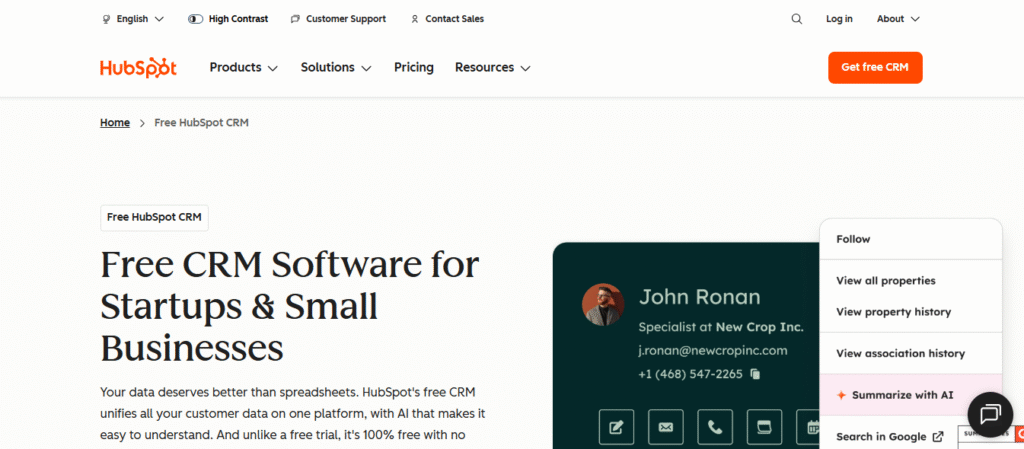This screenshot has width=1024, height=449.
Task: Click the Specialist at New Crop Inc. text
Action: coord(721,327)
